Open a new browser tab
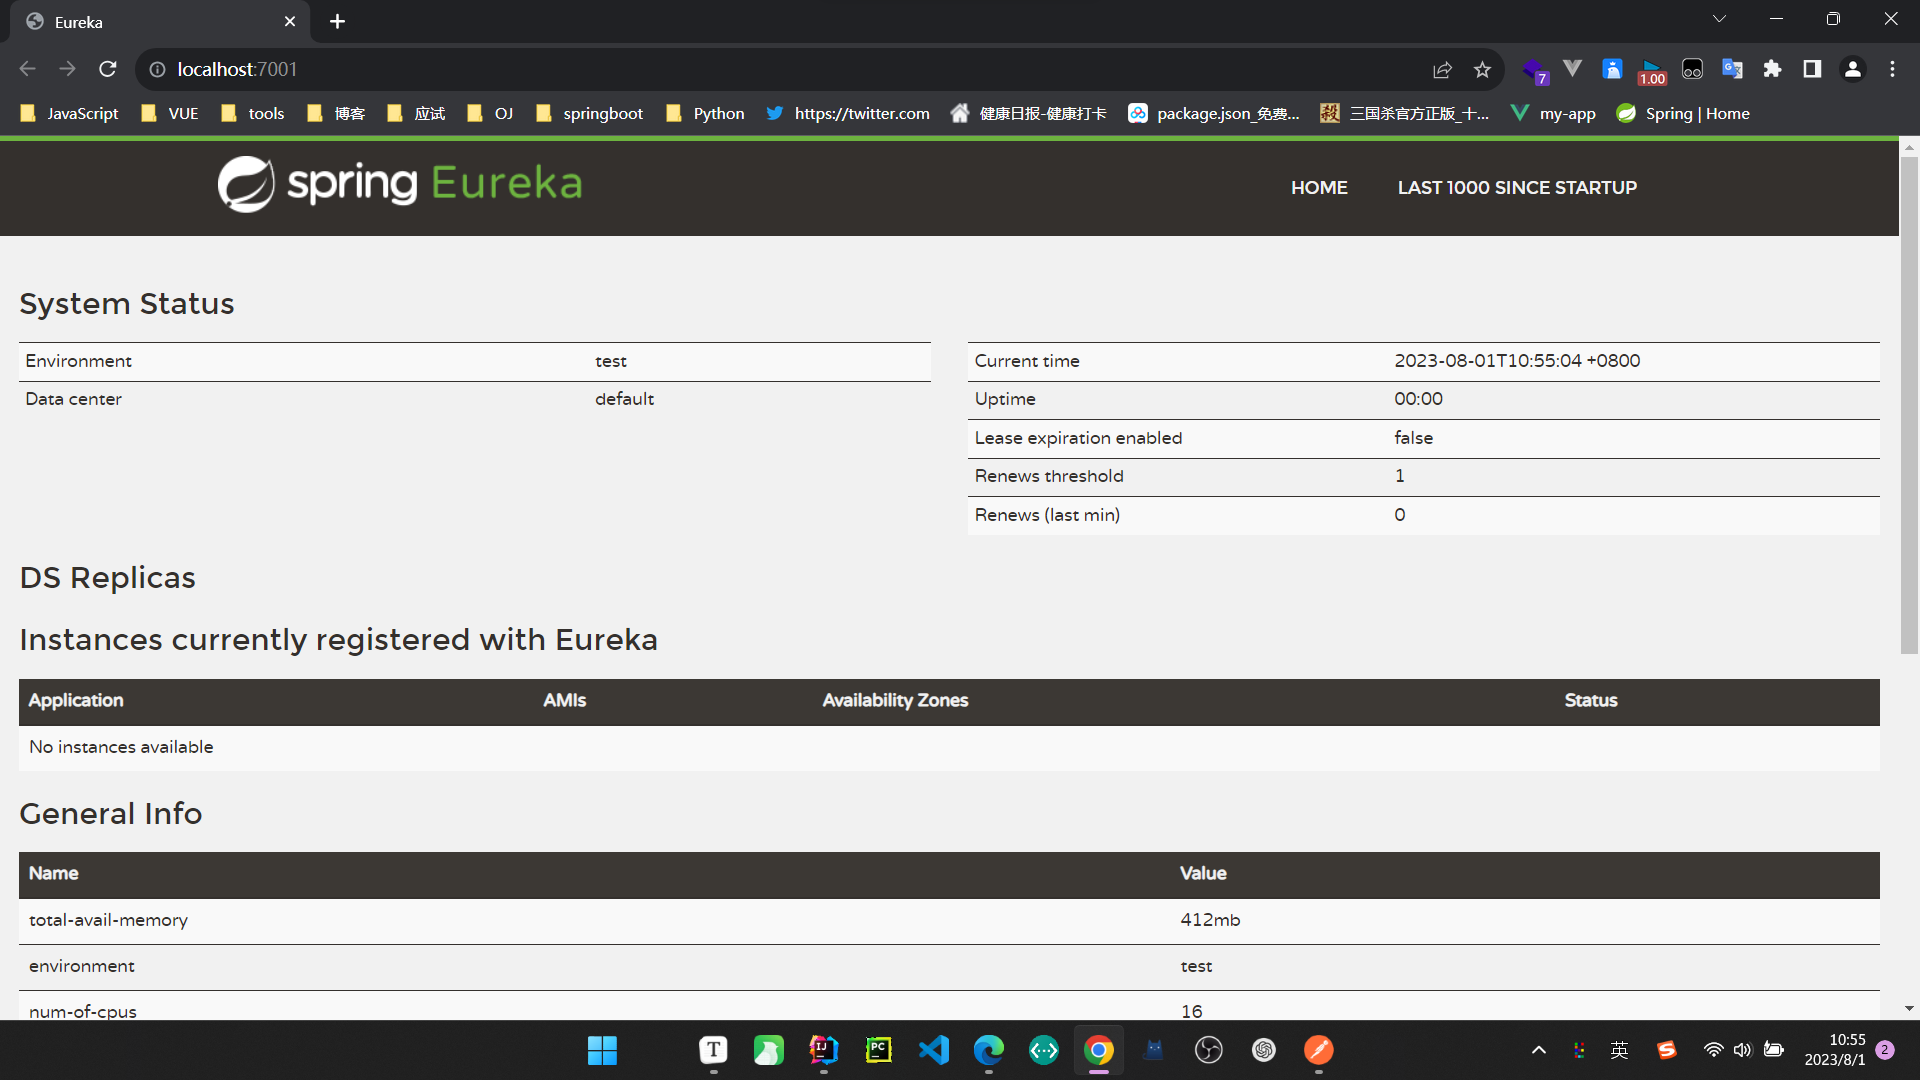Viewport: 1920px width, 1080px height. click(337, 21)
